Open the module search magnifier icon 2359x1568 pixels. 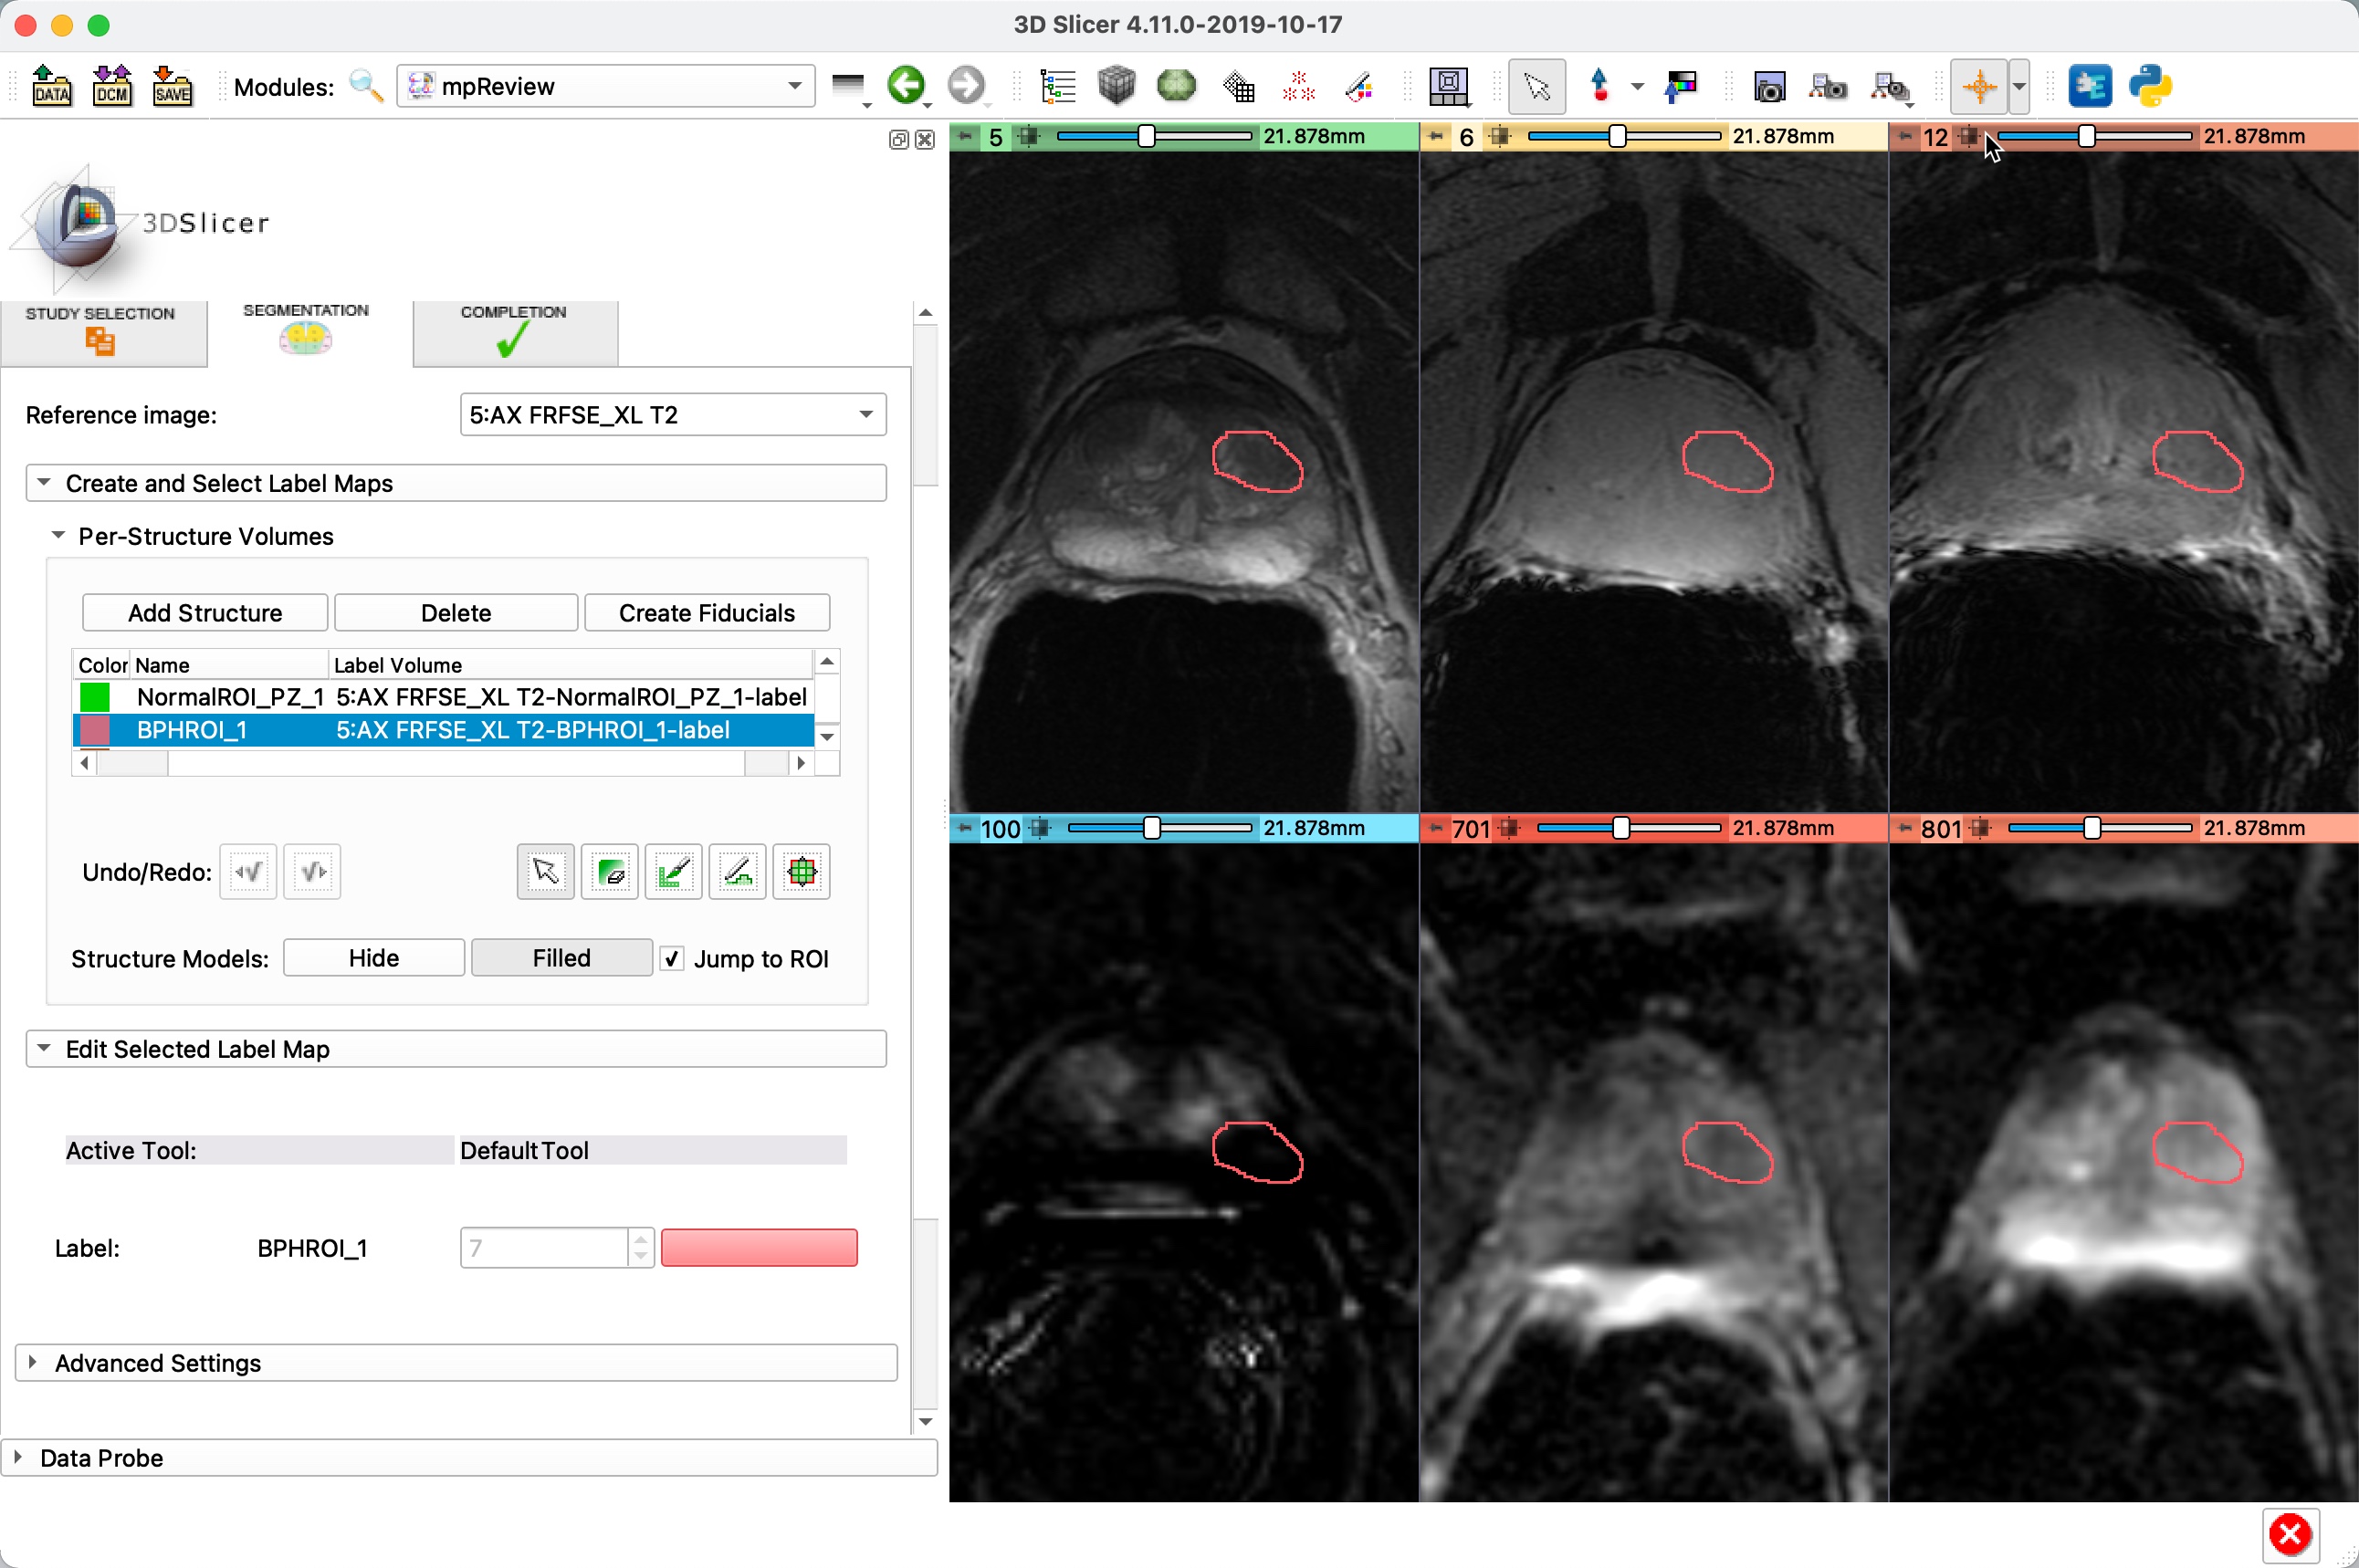click(x=366, y=86)
